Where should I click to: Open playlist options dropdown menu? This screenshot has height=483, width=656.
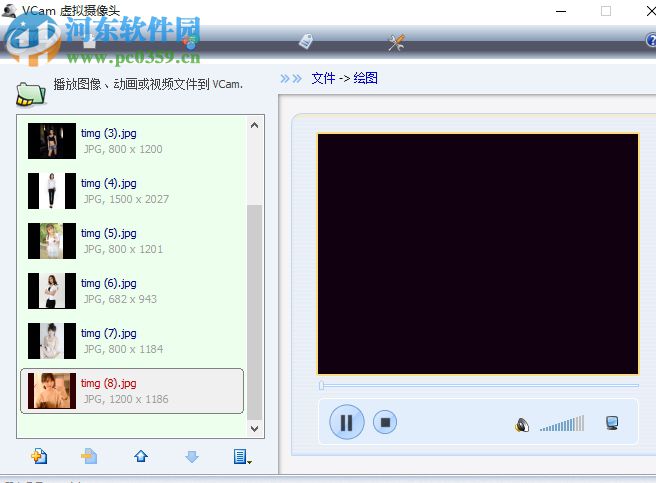(x=242, y=456)
